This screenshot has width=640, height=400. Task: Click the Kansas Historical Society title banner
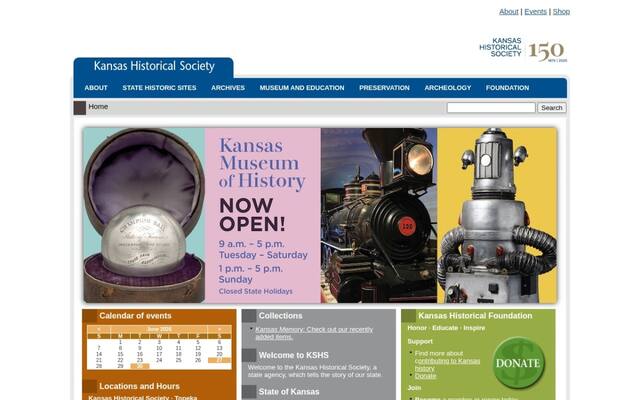(x=154, y=66)
